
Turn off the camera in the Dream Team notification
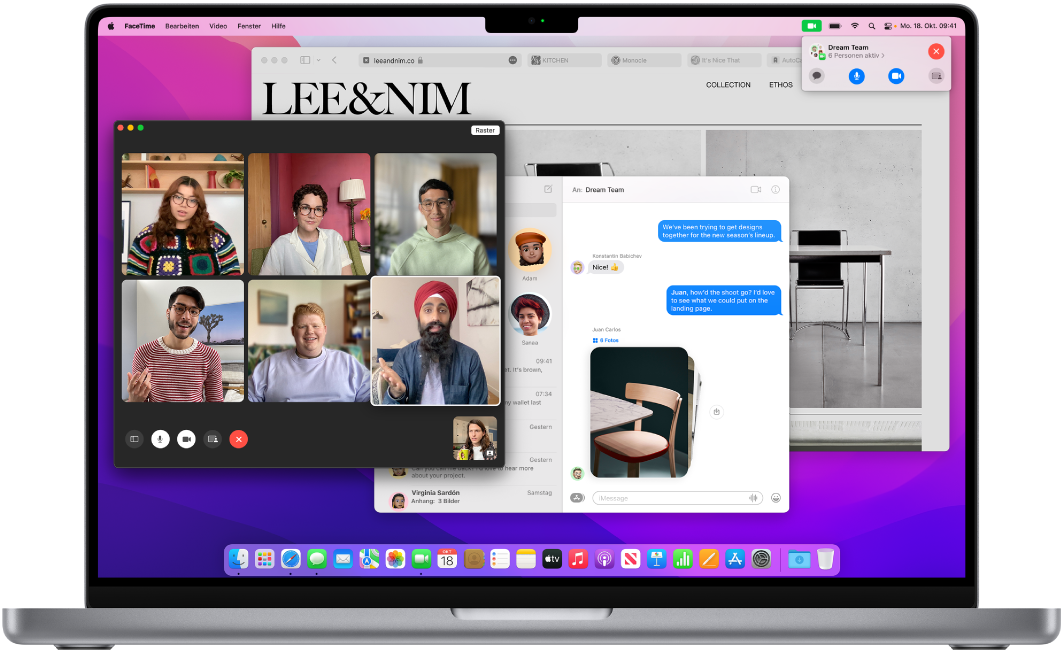896,76
